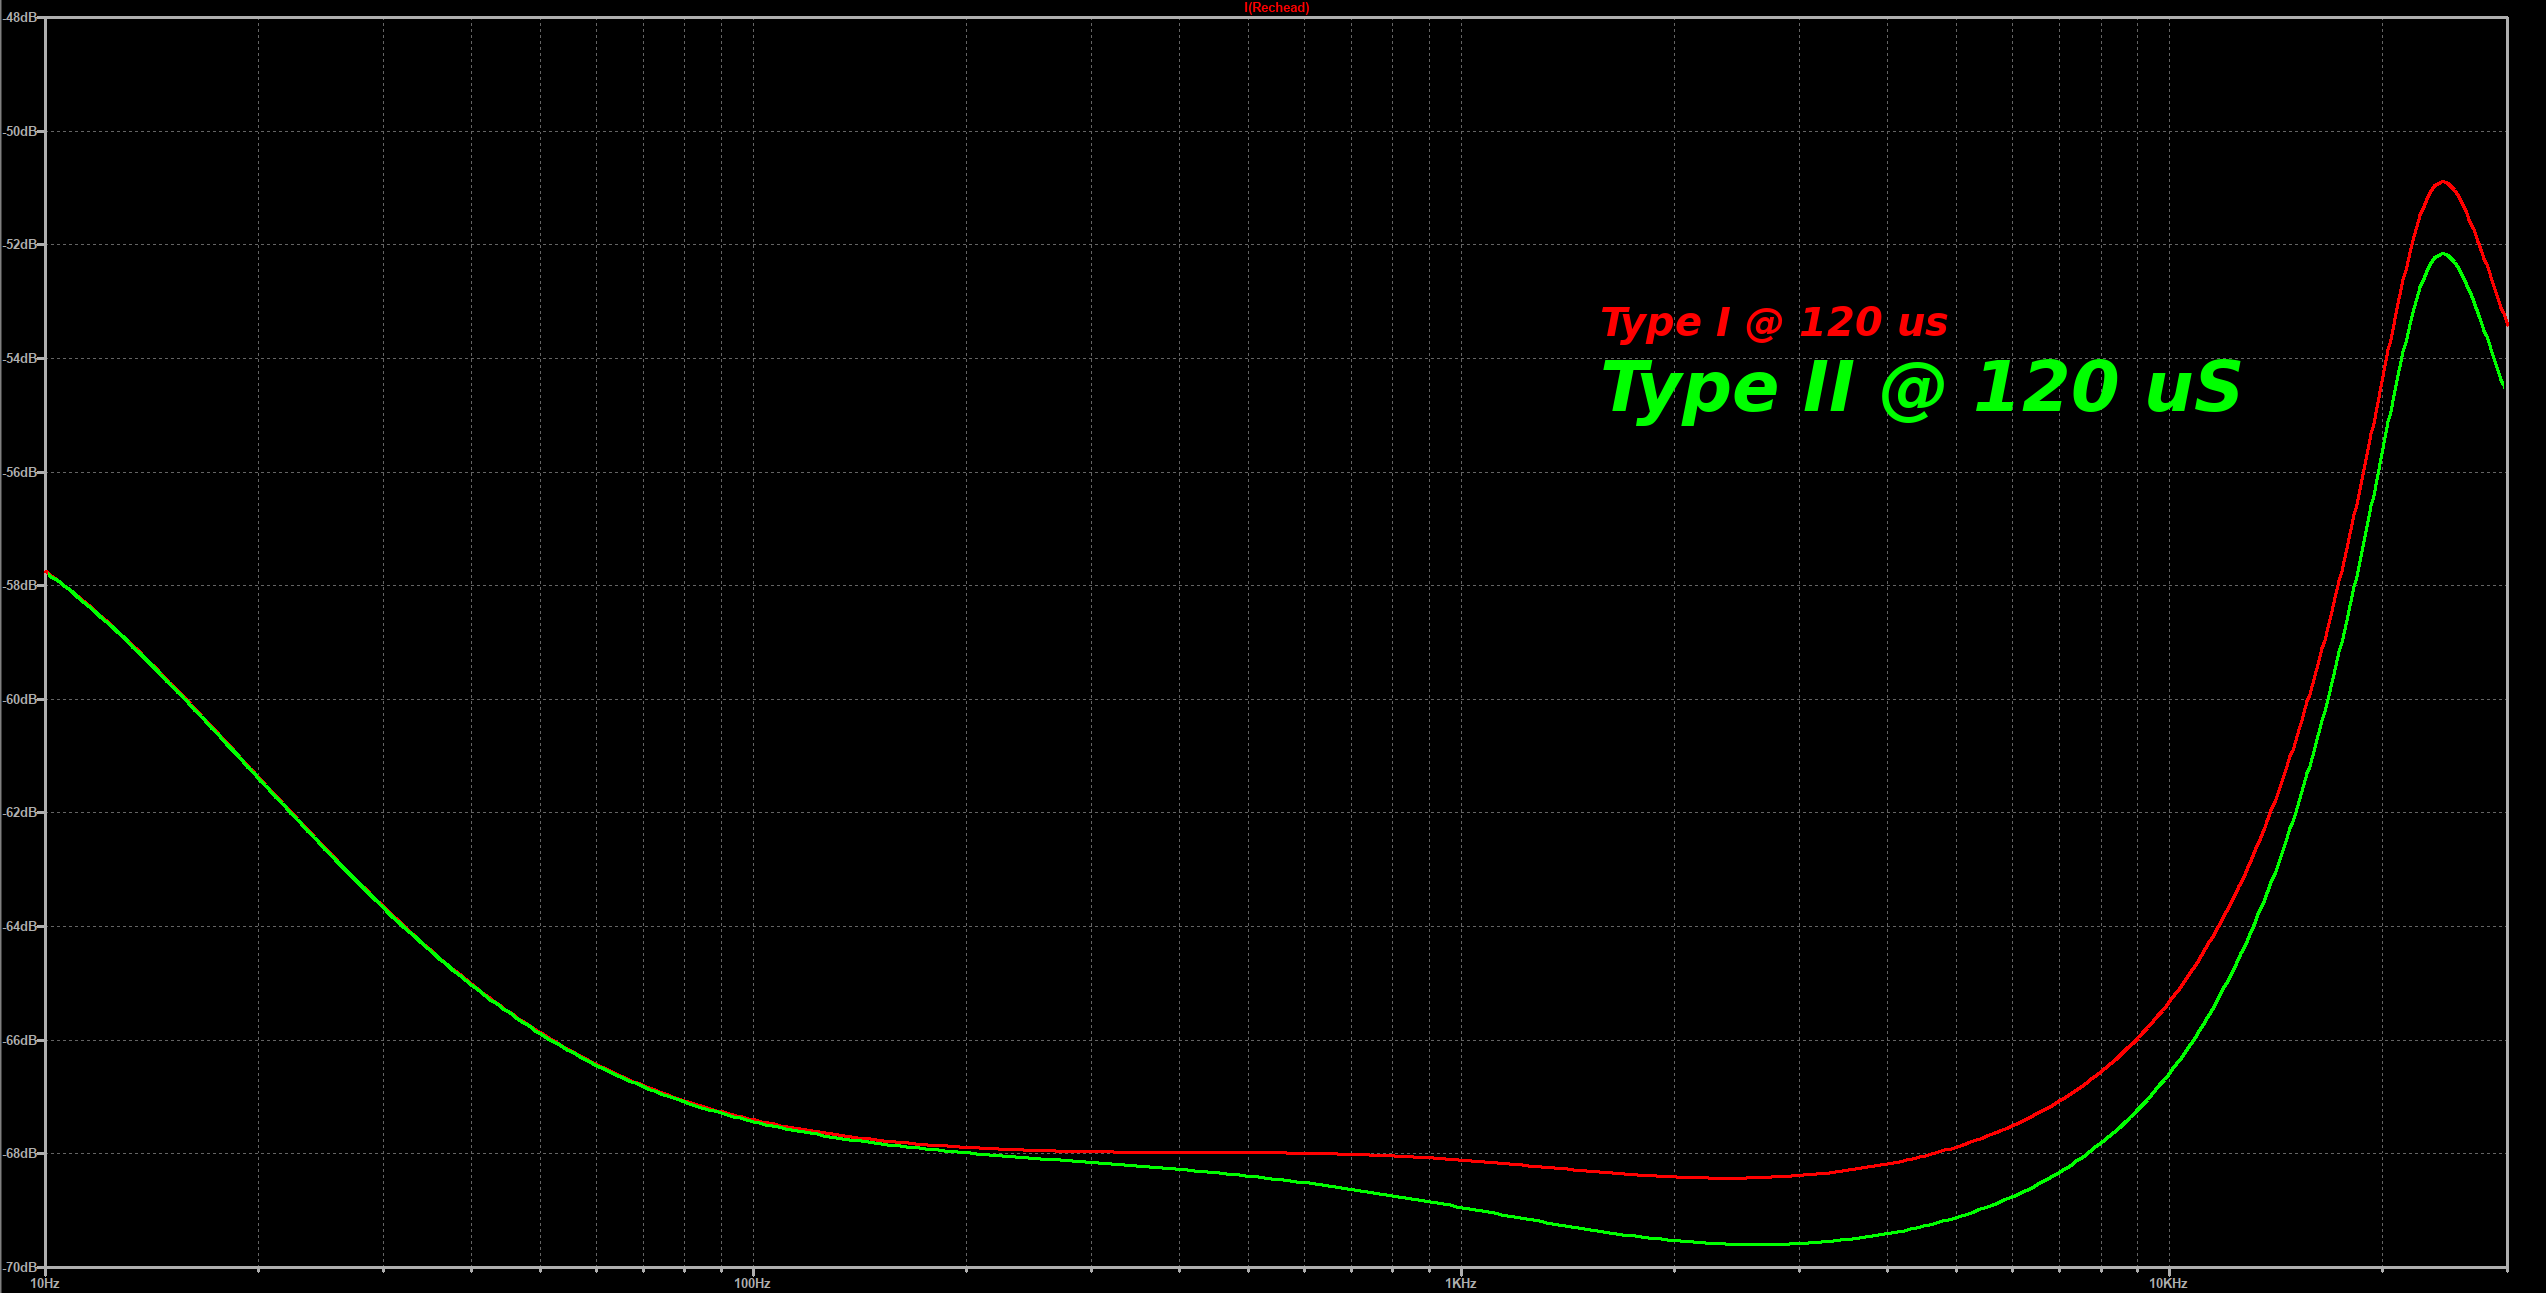
Task: Click the -48dB vertical axis label
Action: click(19, 18)
